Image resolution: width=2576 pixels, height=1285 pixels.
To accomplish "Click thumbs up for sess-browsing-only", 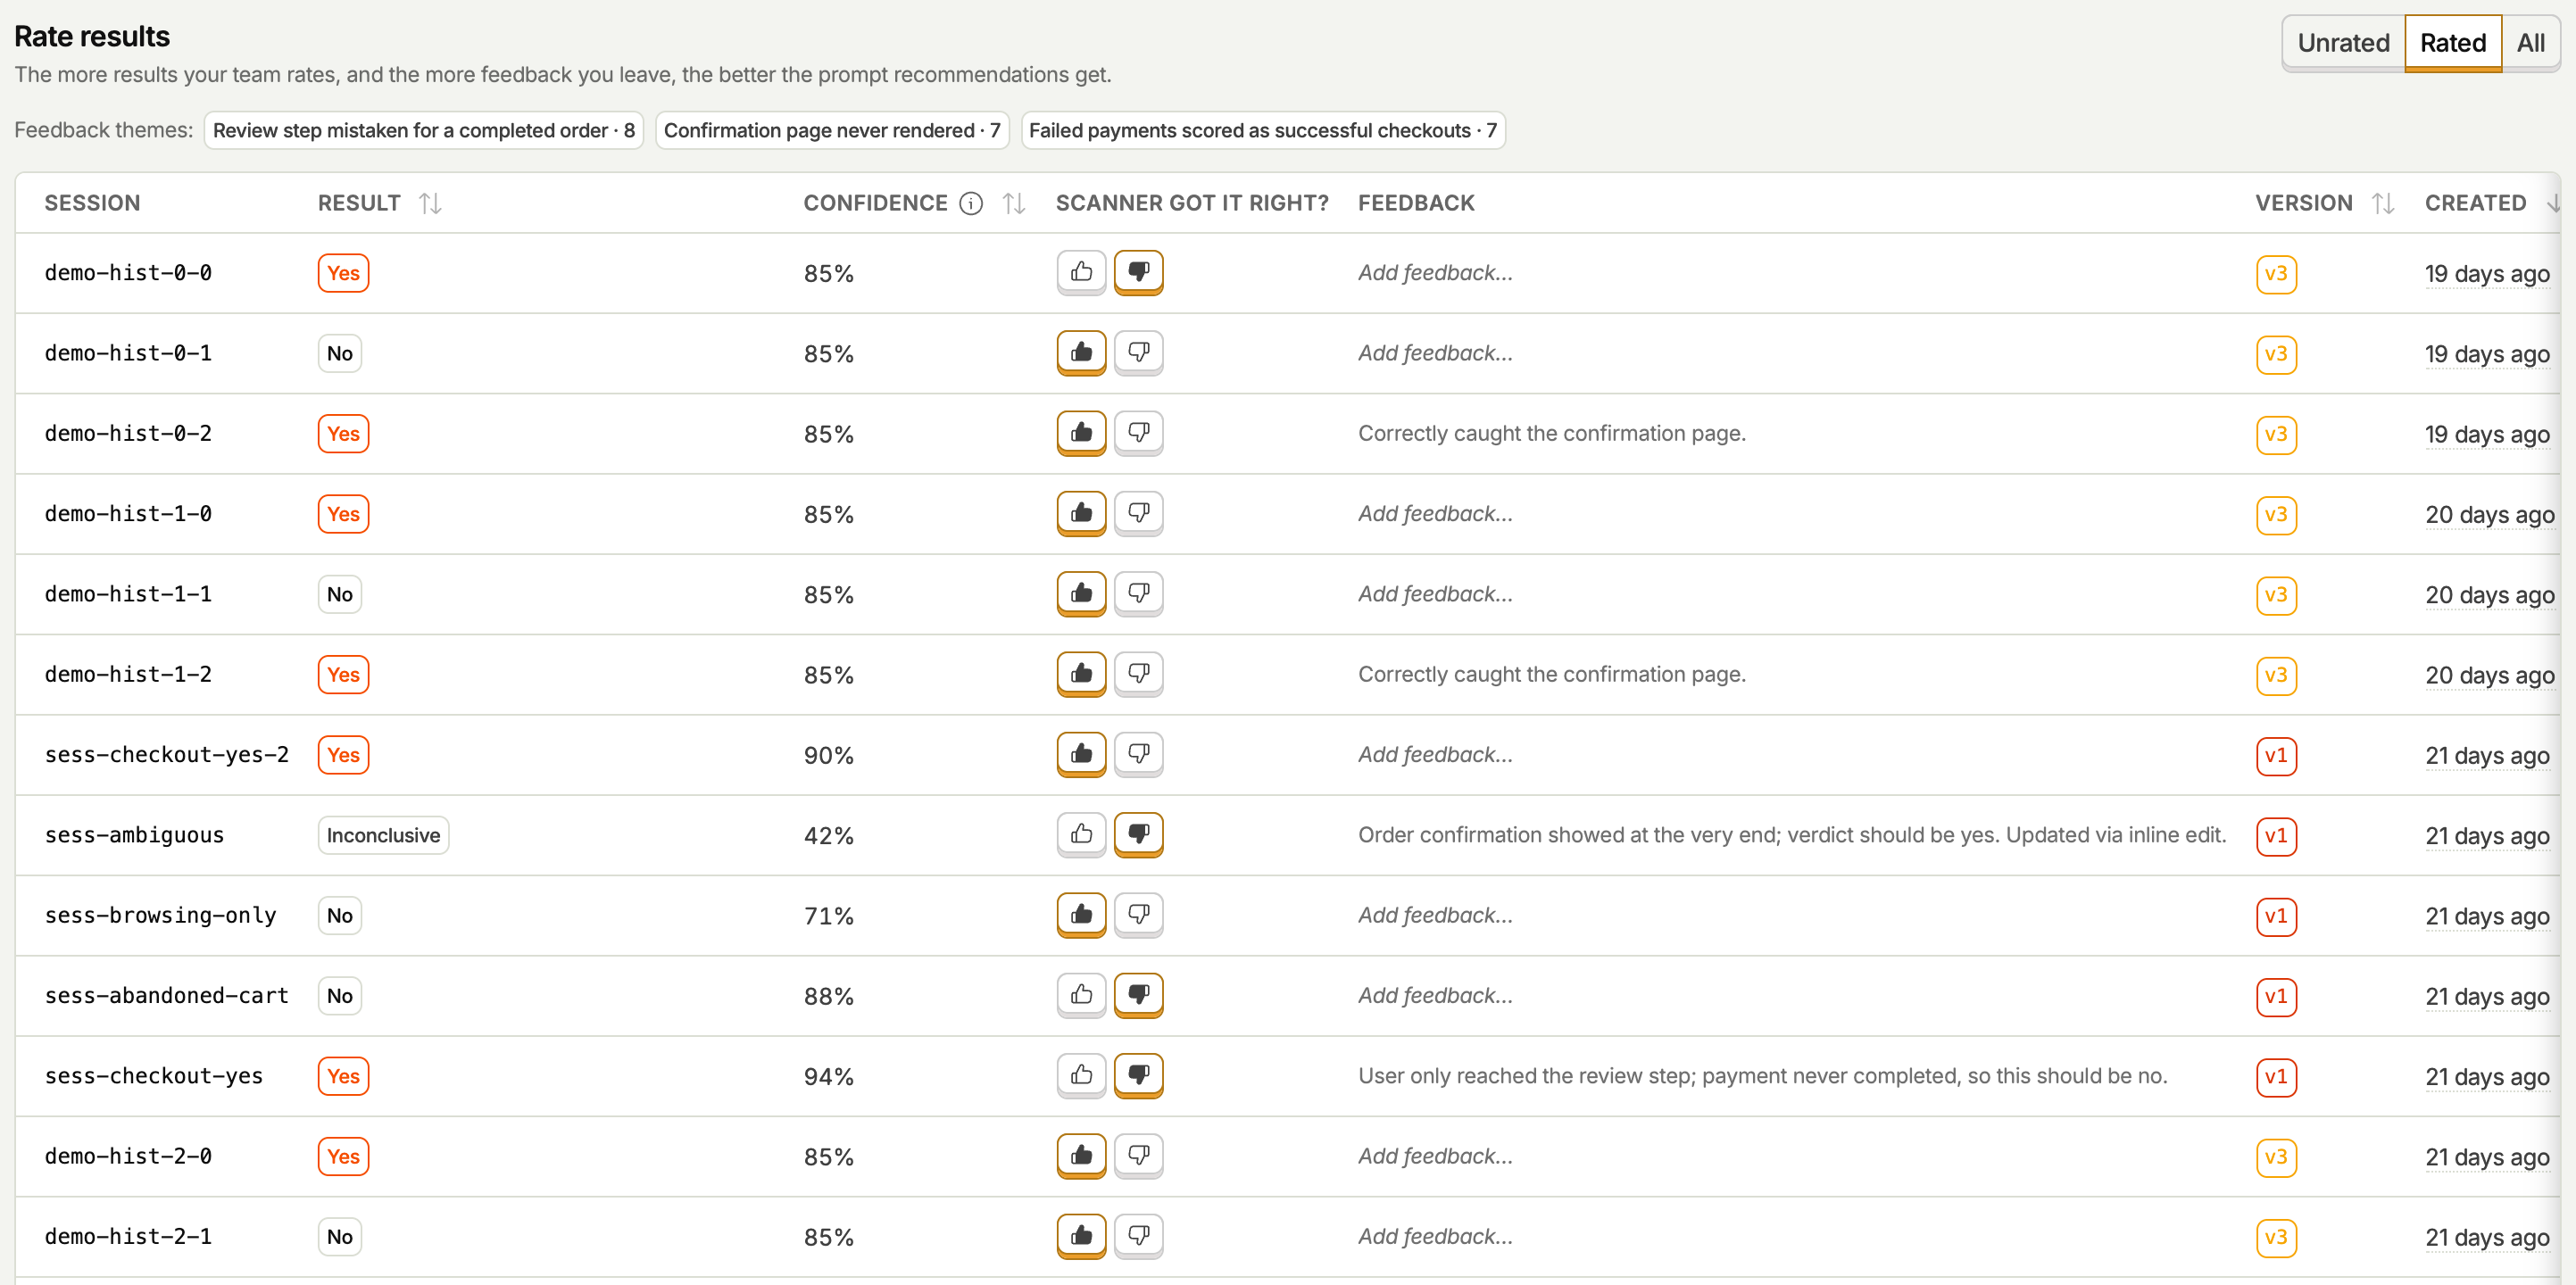I will 1081,915.
